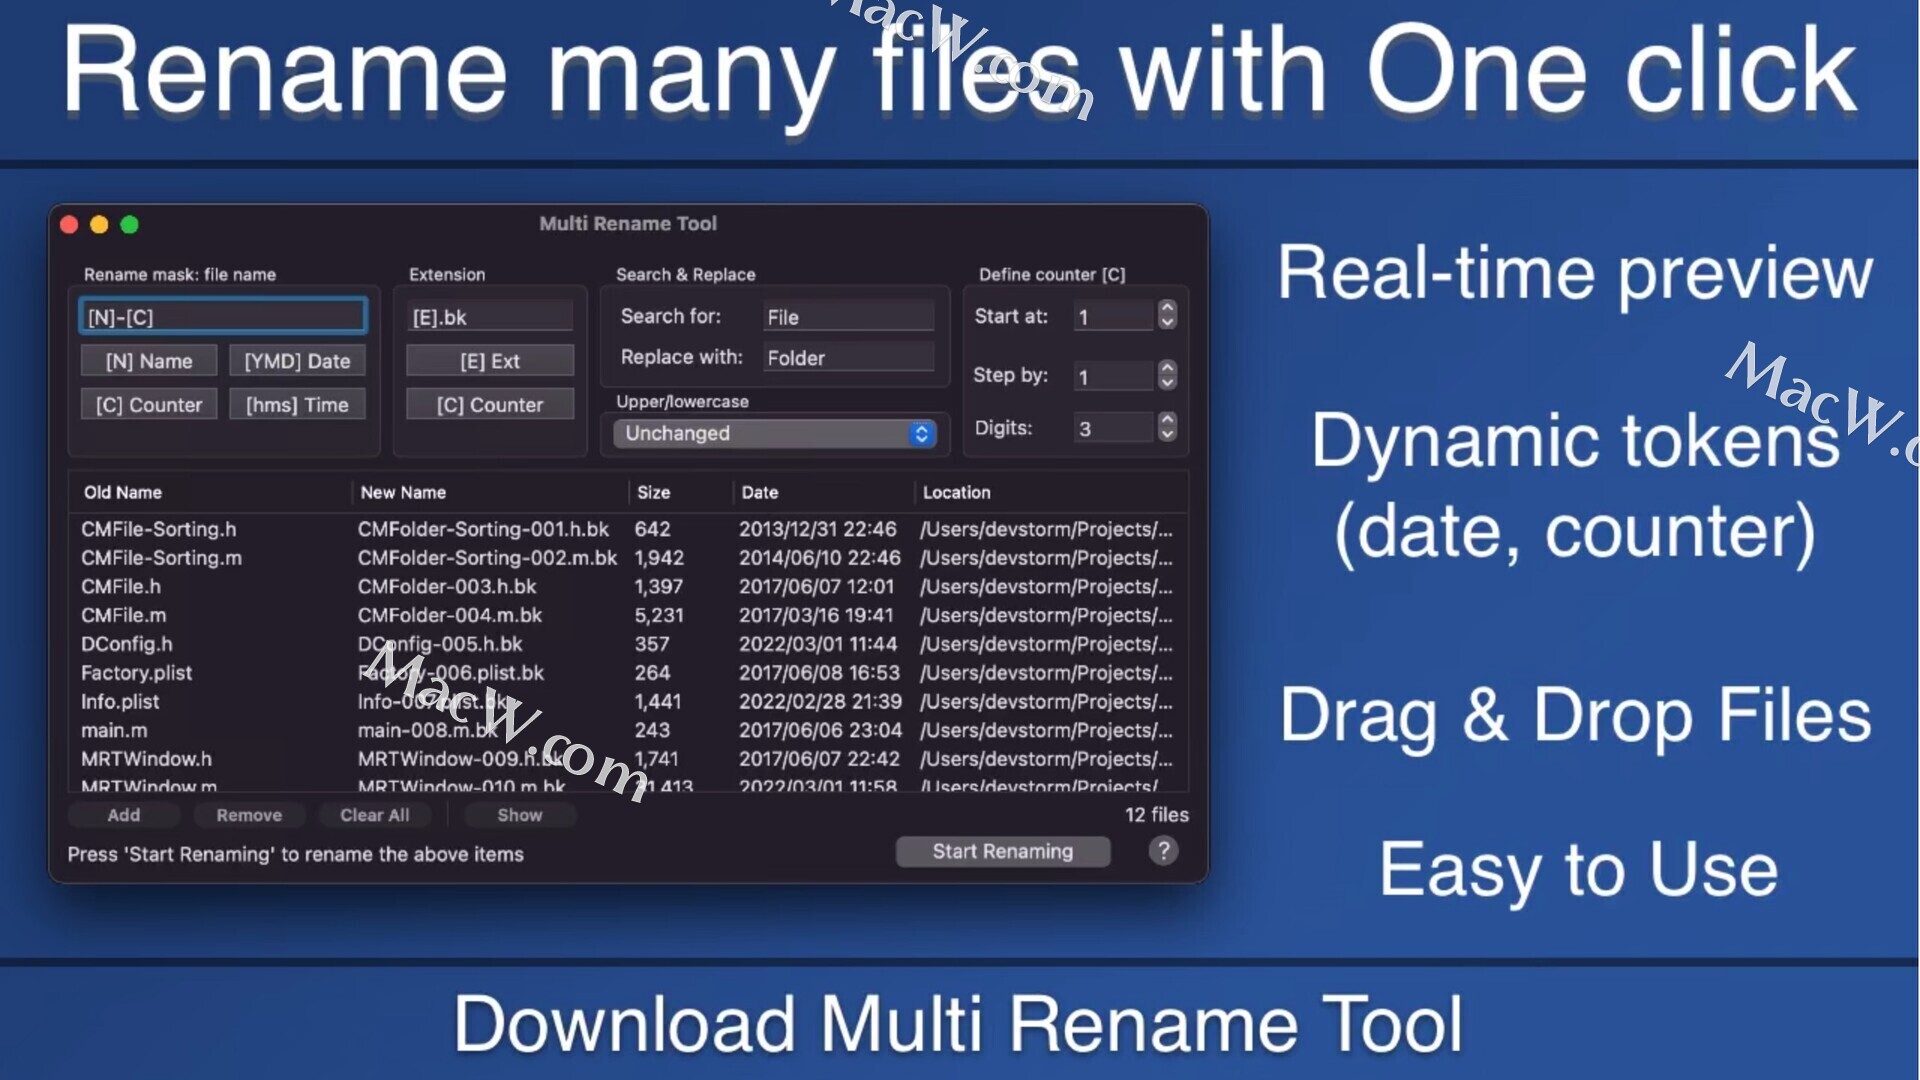Select the MRTWindow.h row

click(628, 759)
